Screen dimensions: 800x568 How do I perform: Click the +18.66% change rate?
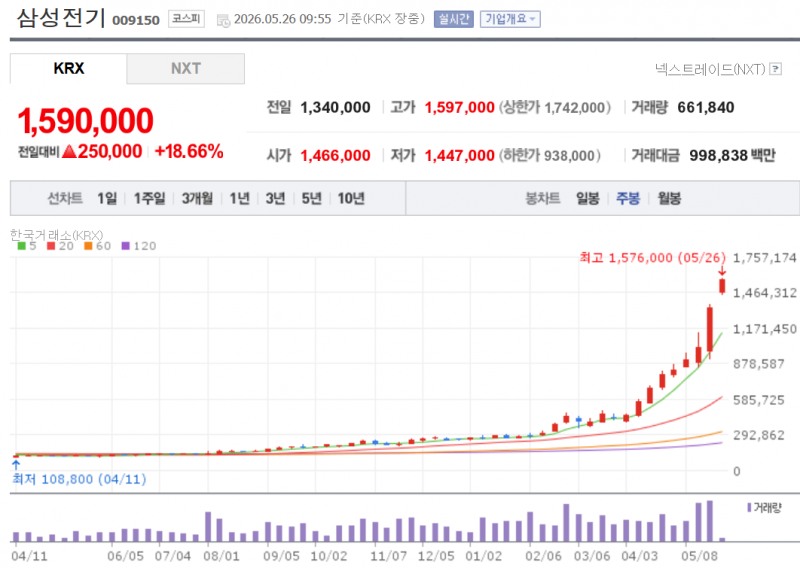point(189,152)
